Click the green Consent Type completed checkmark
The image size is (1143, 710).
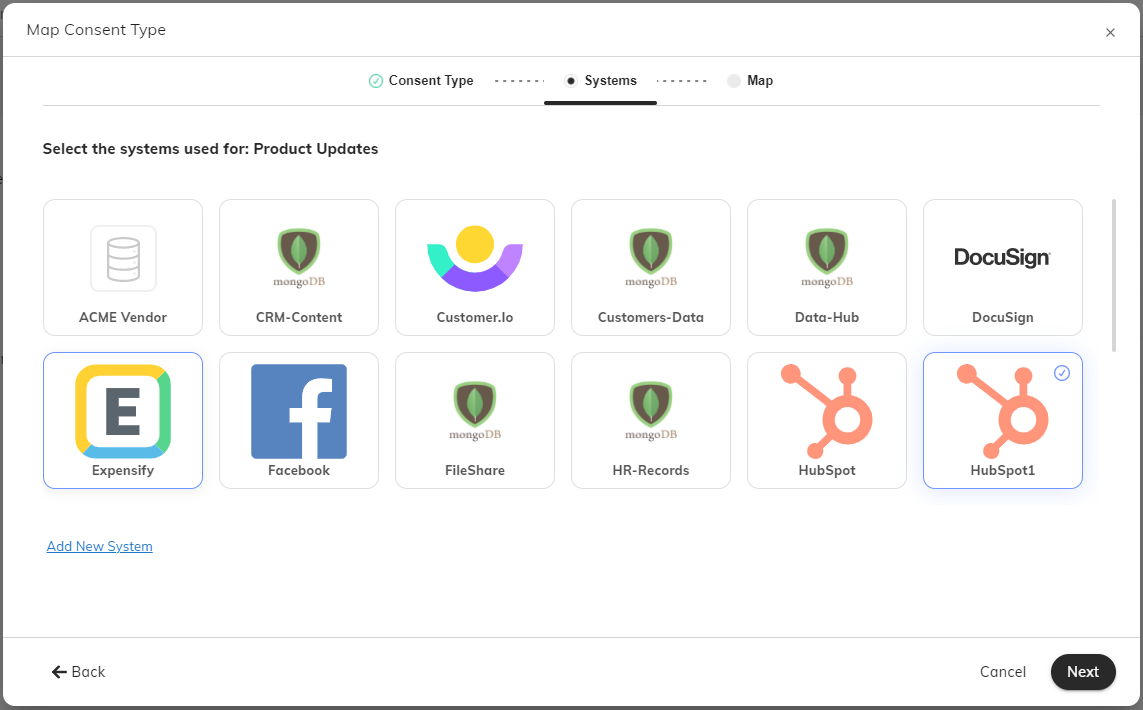pyautogui.click(x=375, y=81)
